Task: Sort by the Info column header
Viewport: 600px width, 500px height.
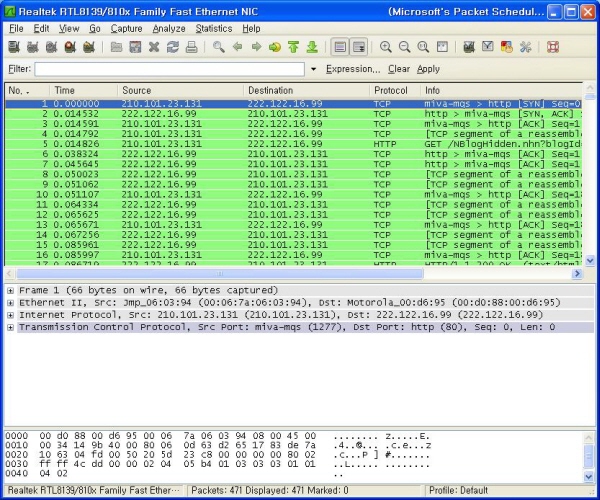Action: point(501,91)
